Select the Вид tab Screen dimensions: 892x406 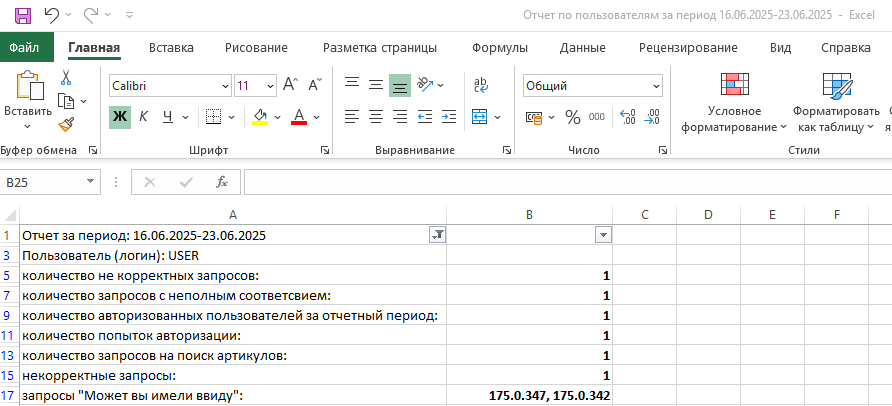780,48
